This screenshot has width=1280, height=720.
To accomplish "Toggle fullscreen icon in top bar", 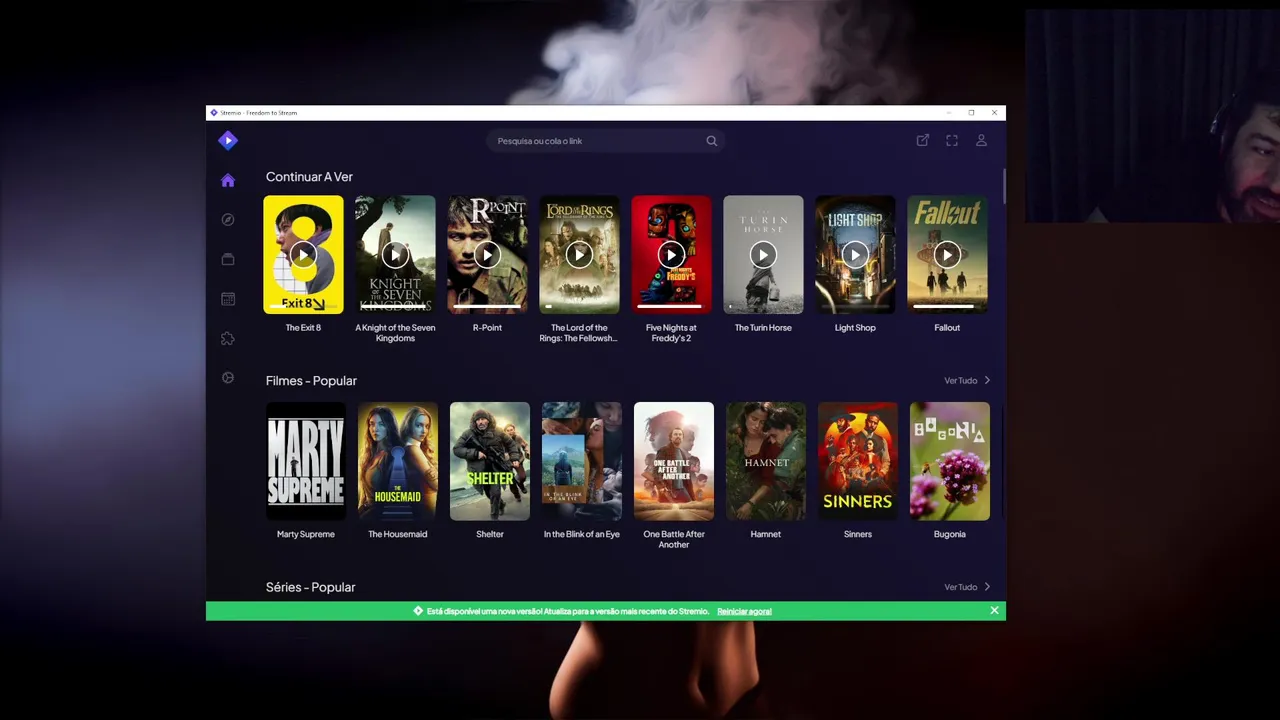I will tap(952, 141).
